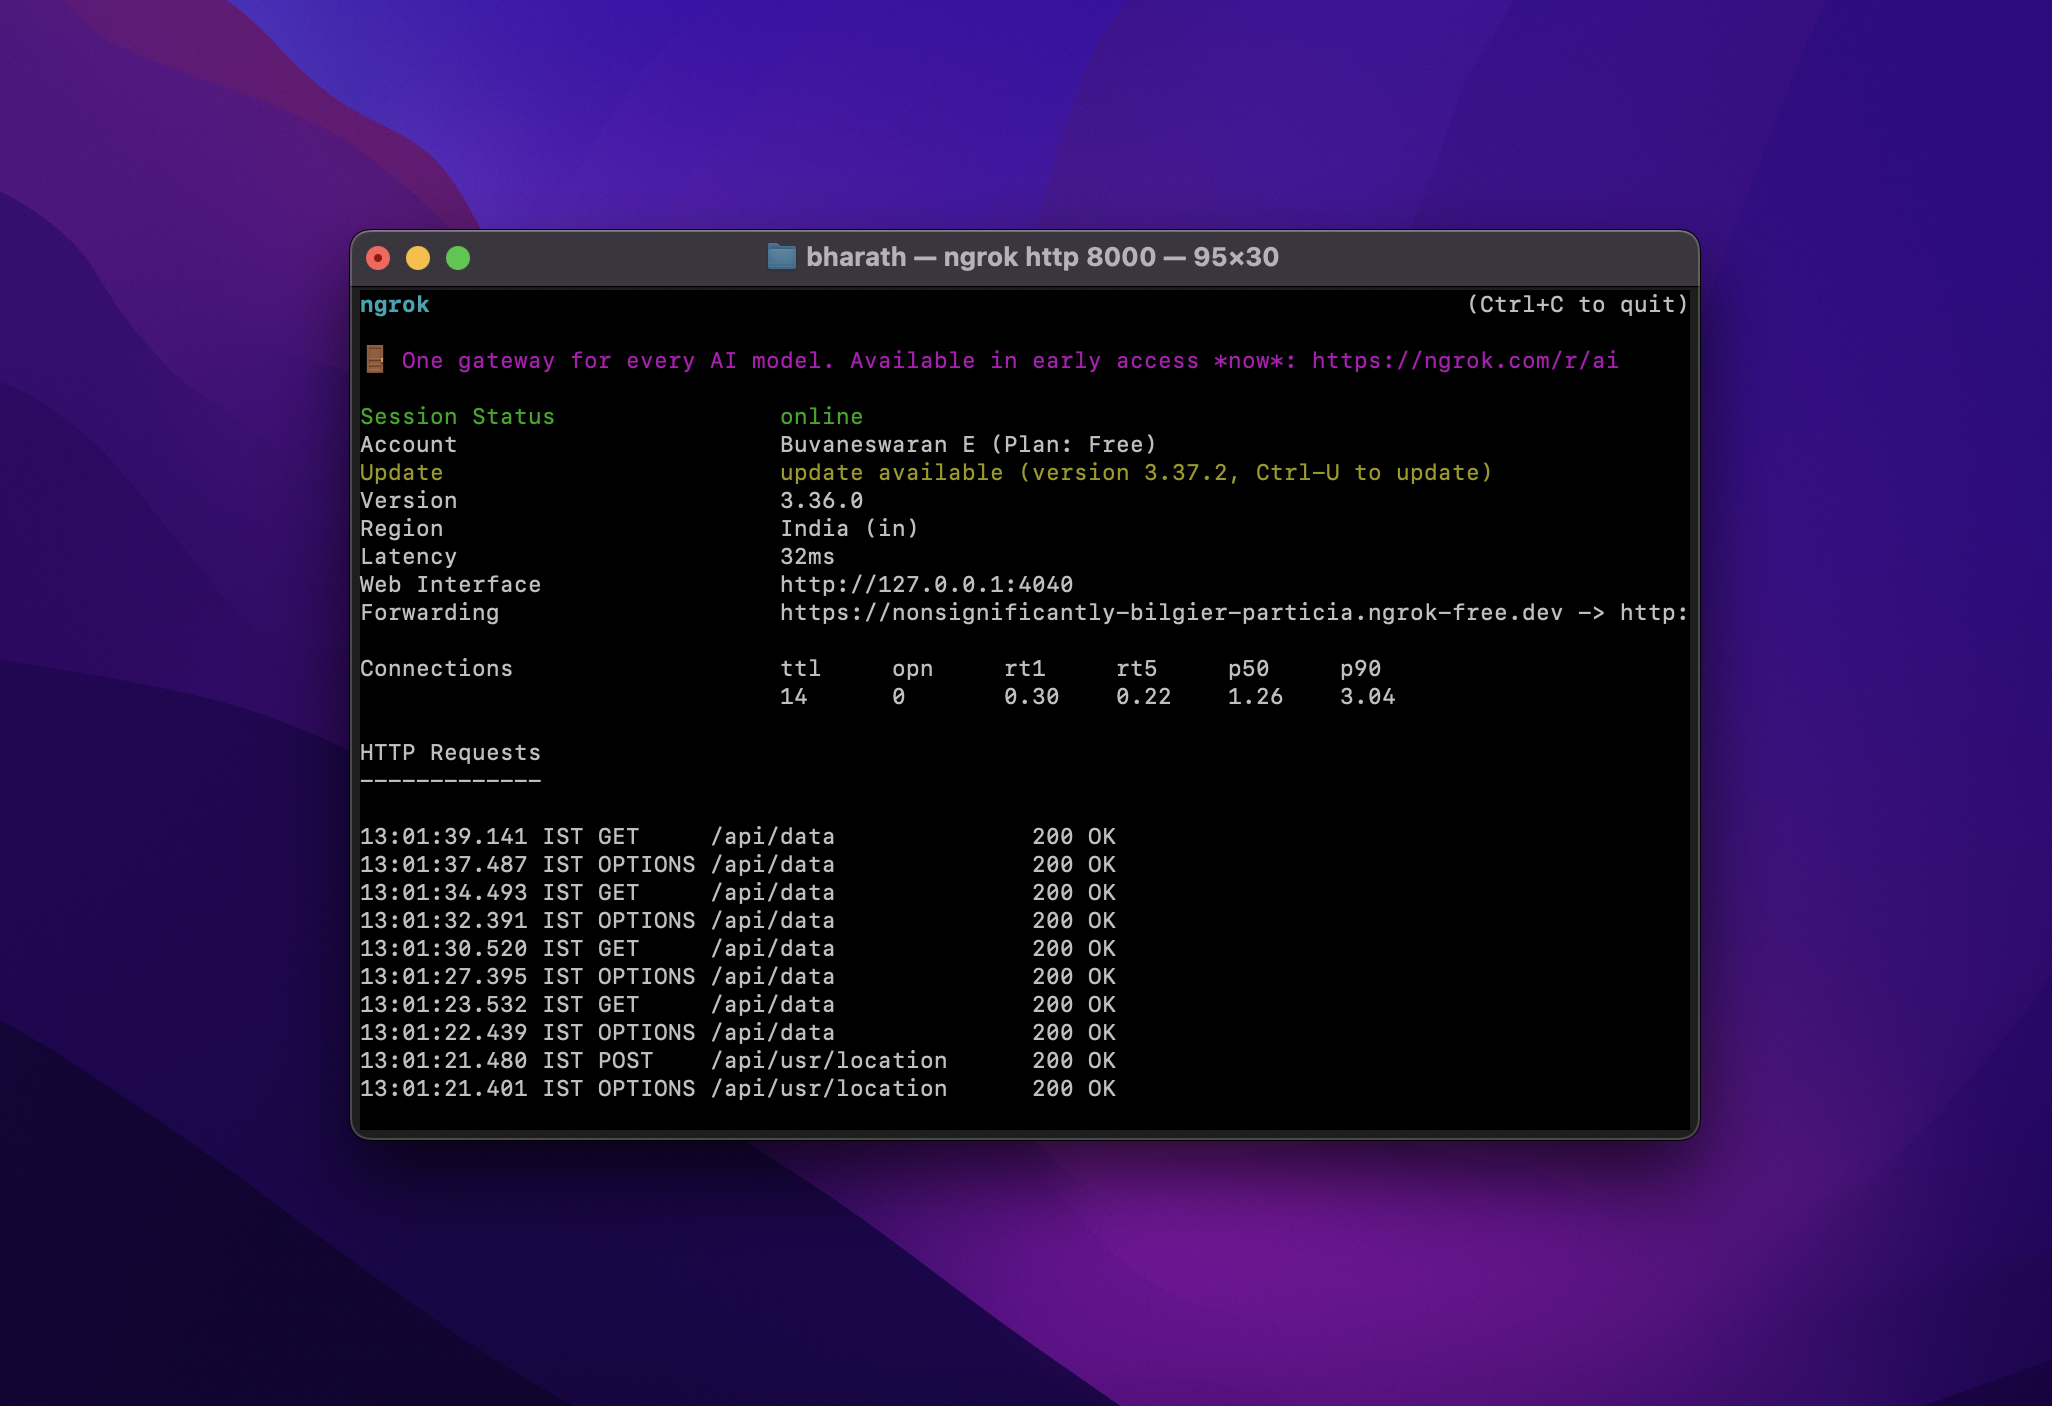Click the HTTP Requests section header
The image size is (2052, 1406).
pos(450,752)
